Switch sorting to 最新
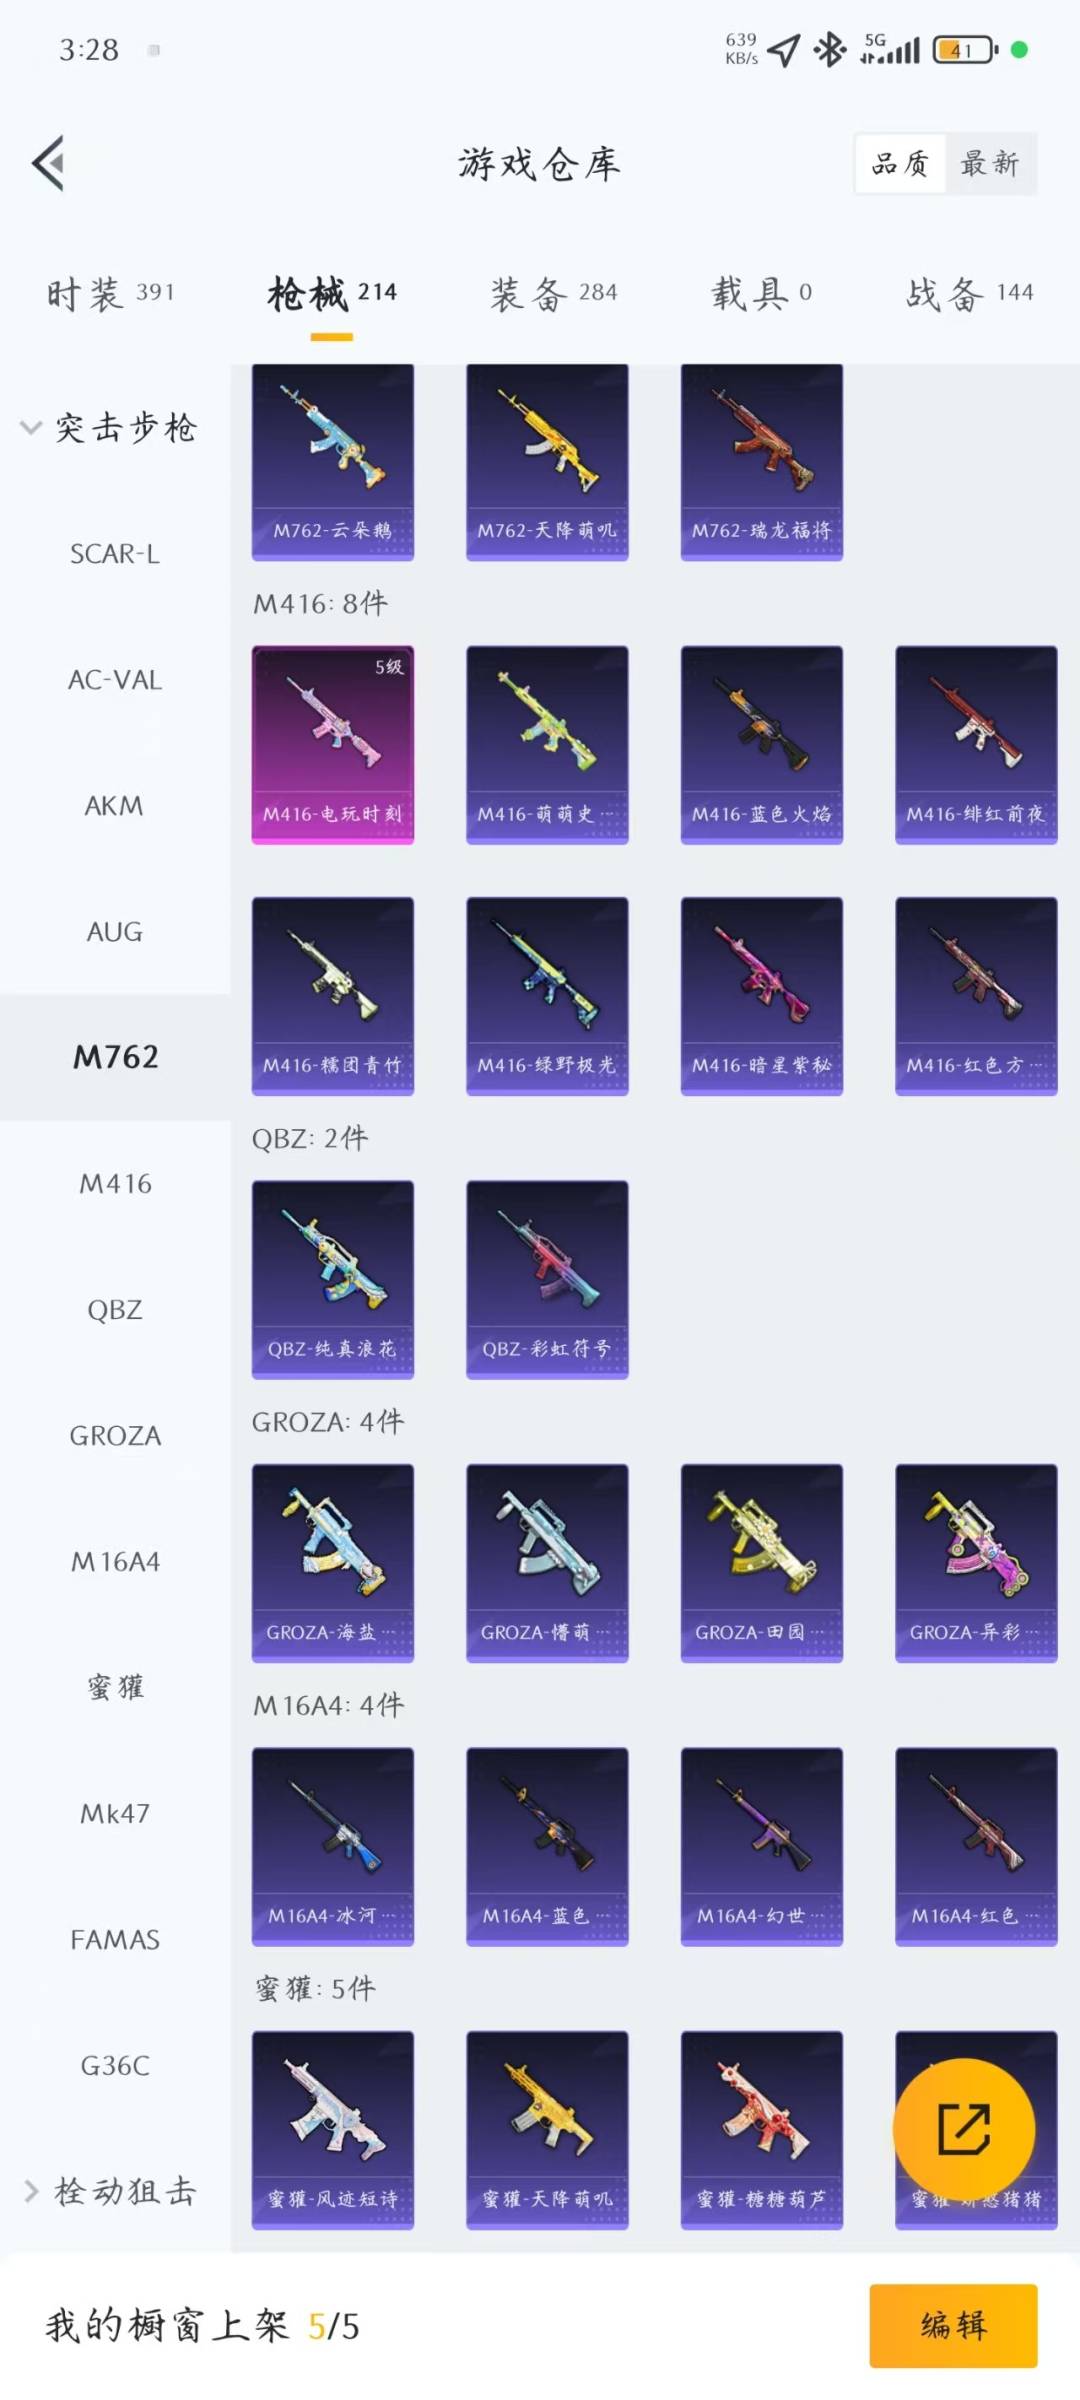Viewport: 1080px width, 2400px height. tap(989, 163)
